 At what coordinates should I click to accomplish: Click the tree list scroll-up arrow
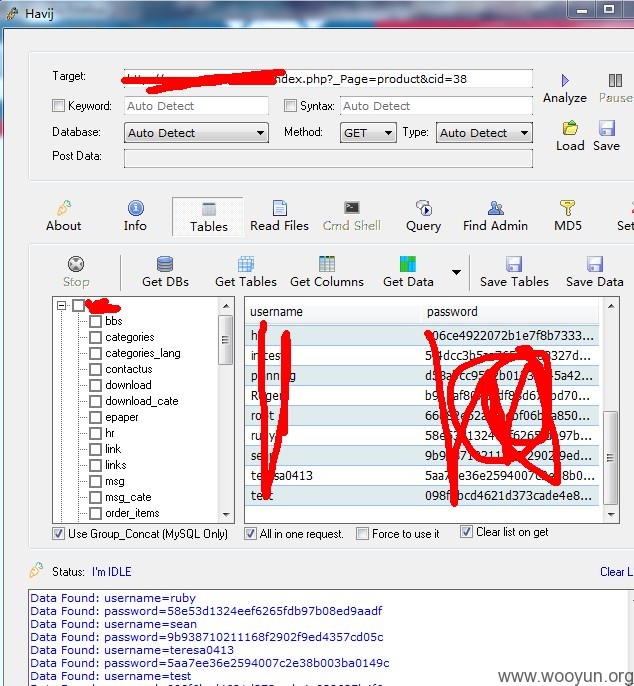tap(226, 306)
